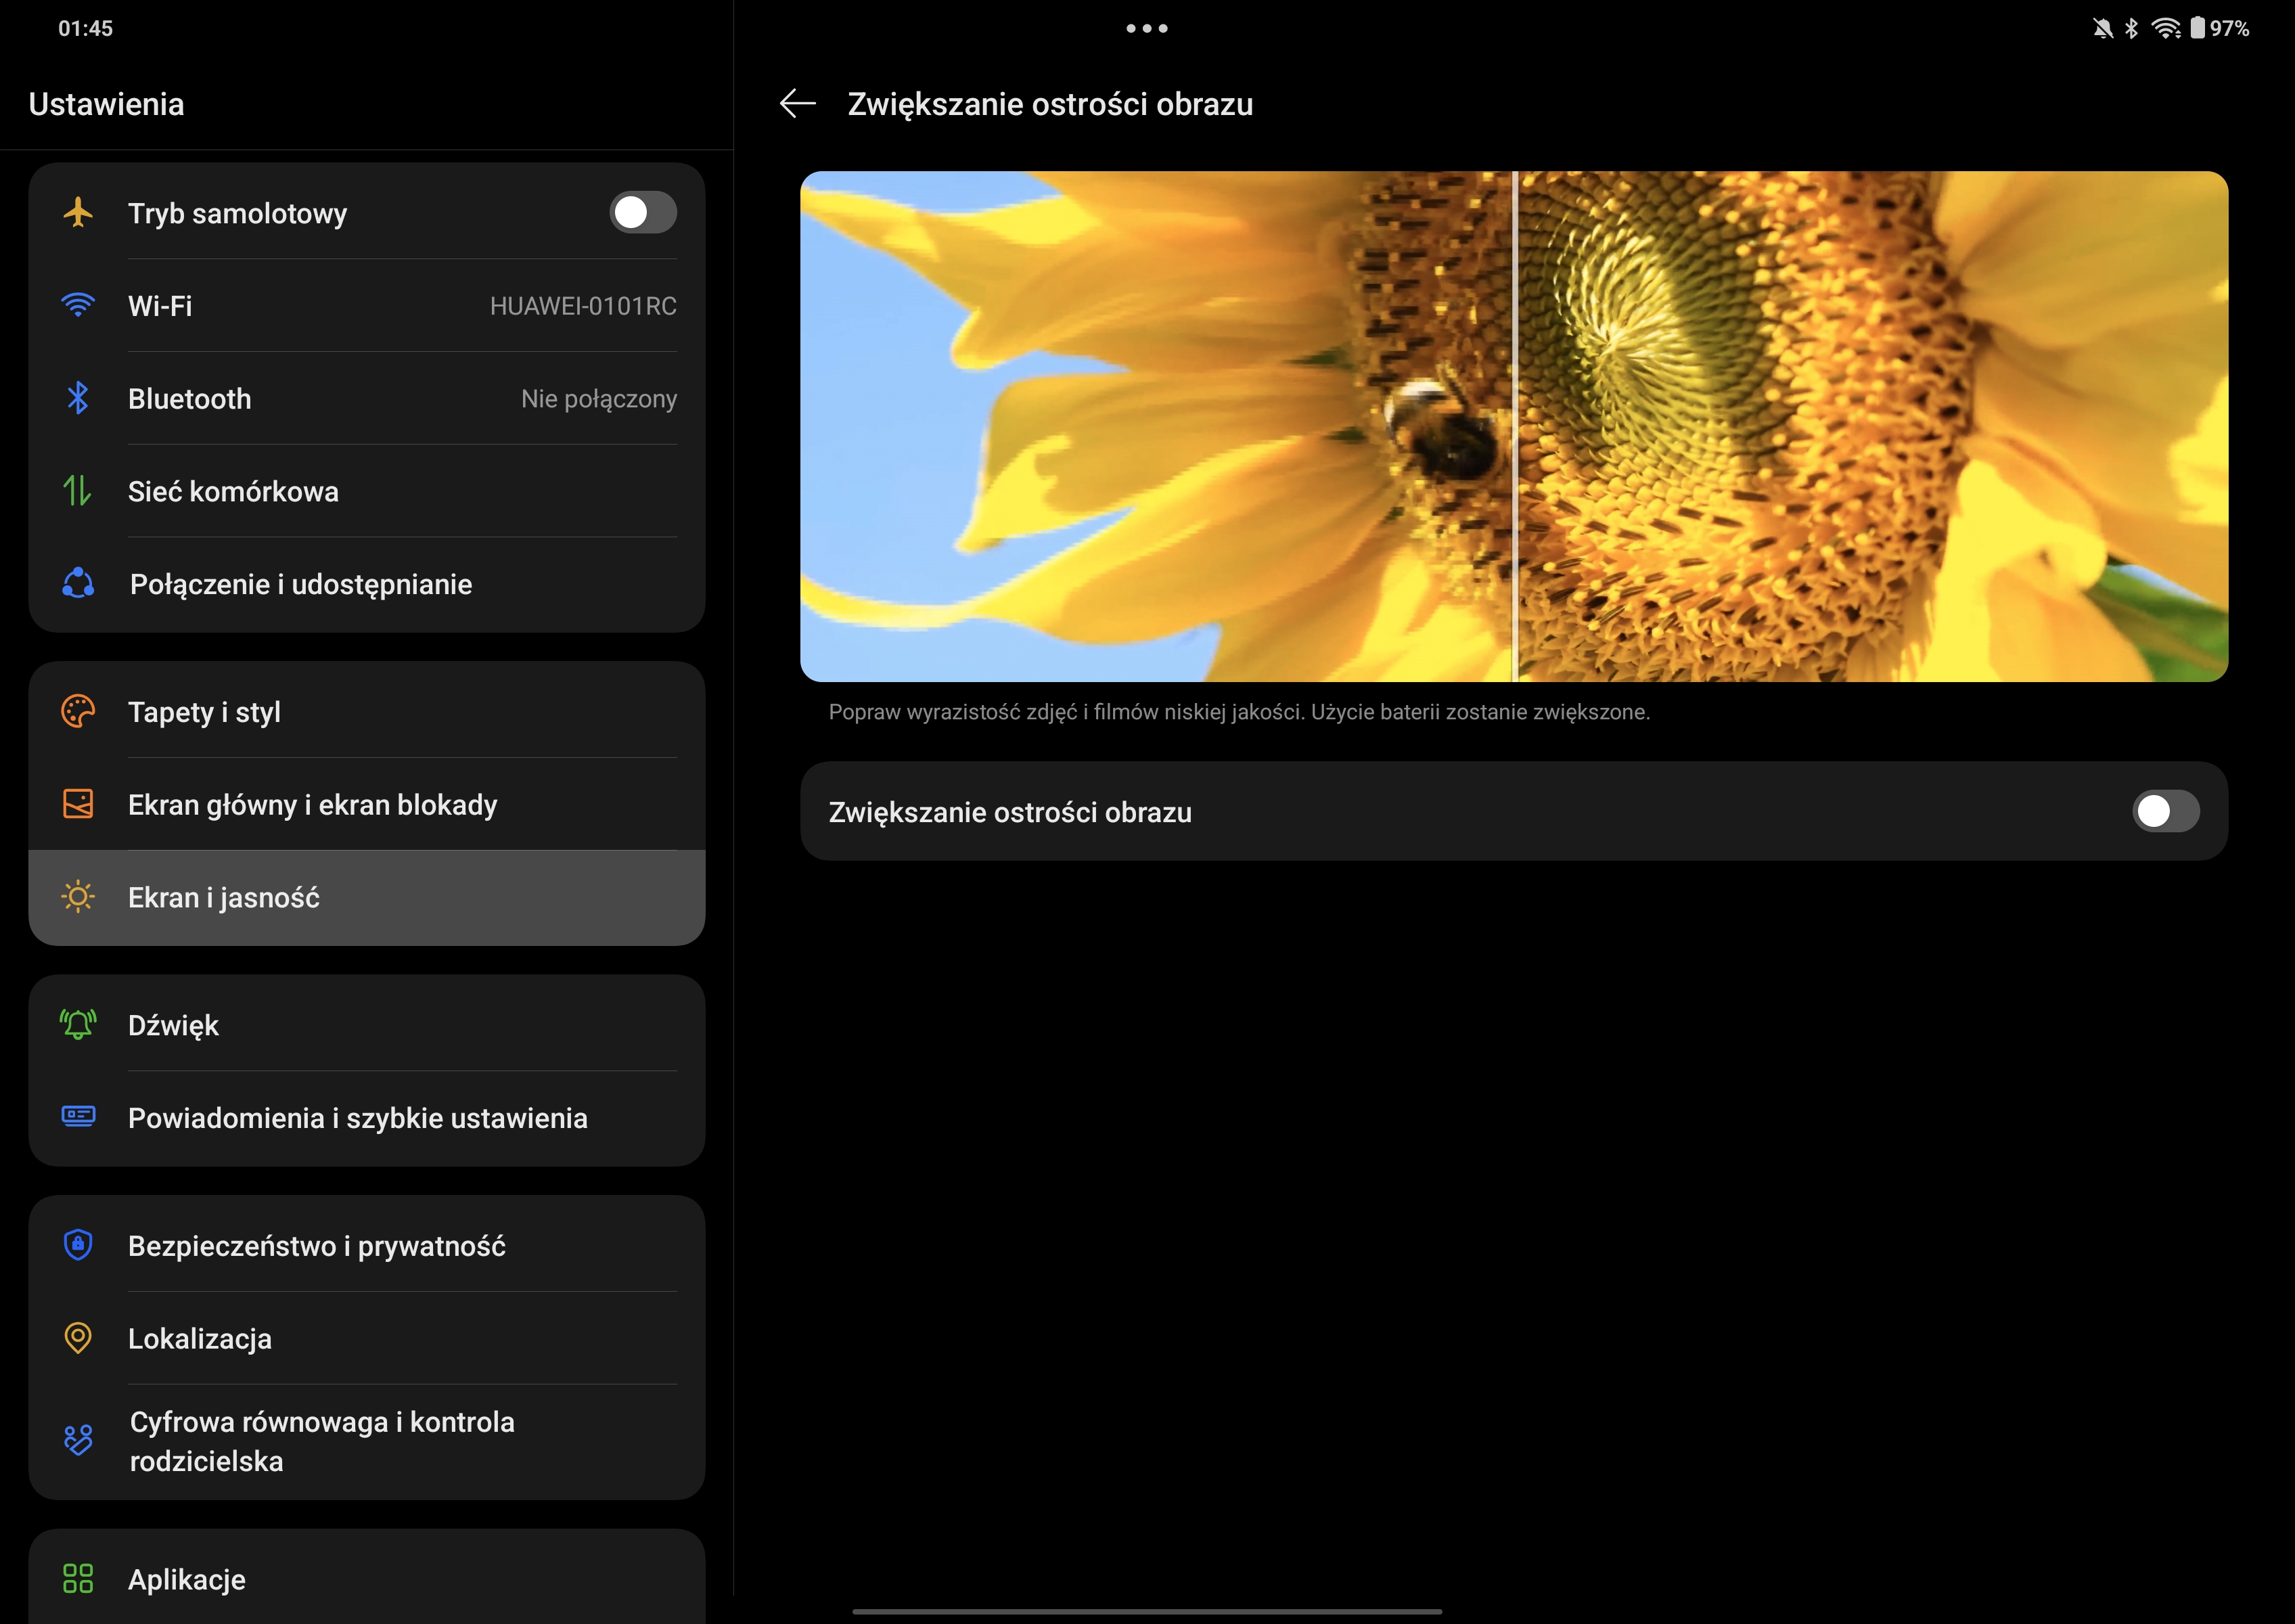This screenshot has height=1624, width=2295.
Task: Click the back arrow icon
Action: coord(797,104)
